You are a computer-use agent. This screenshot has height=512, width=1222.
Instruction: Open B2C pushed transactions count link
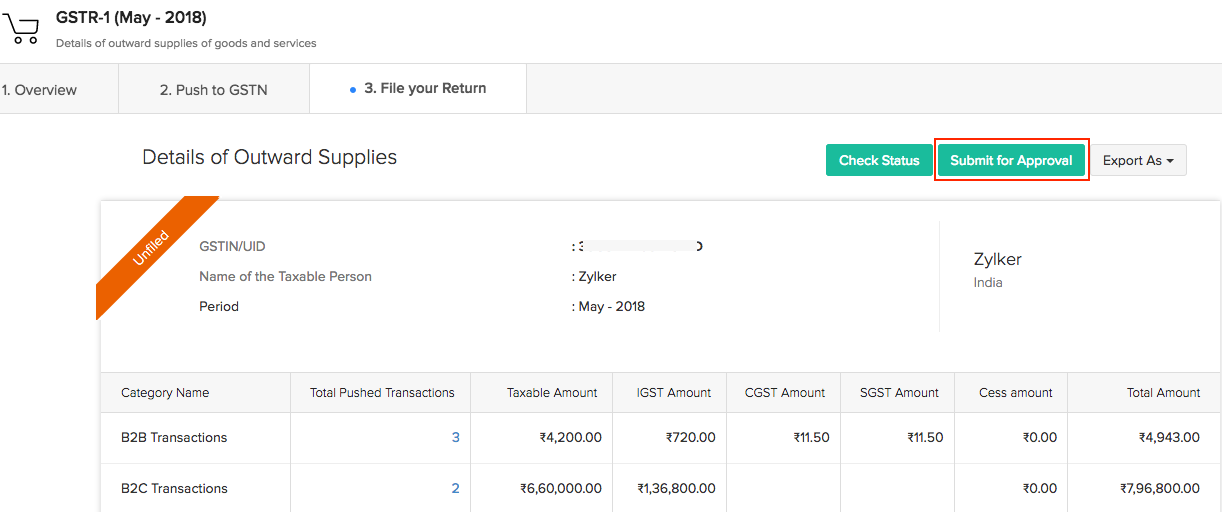click(455, 489)
